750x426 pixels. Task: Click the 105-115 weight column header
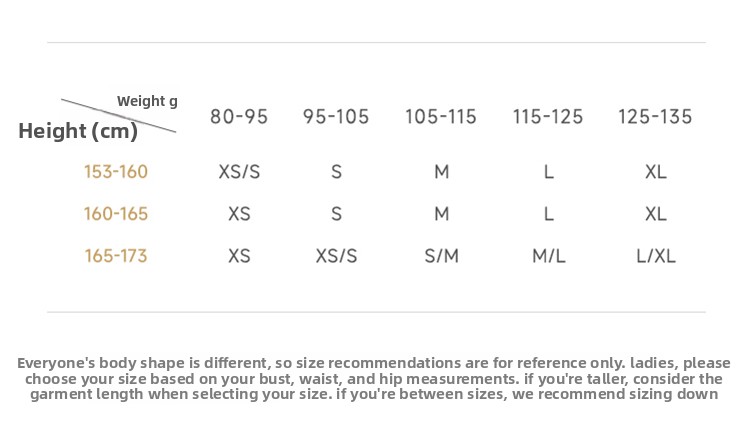coord(441,117)
